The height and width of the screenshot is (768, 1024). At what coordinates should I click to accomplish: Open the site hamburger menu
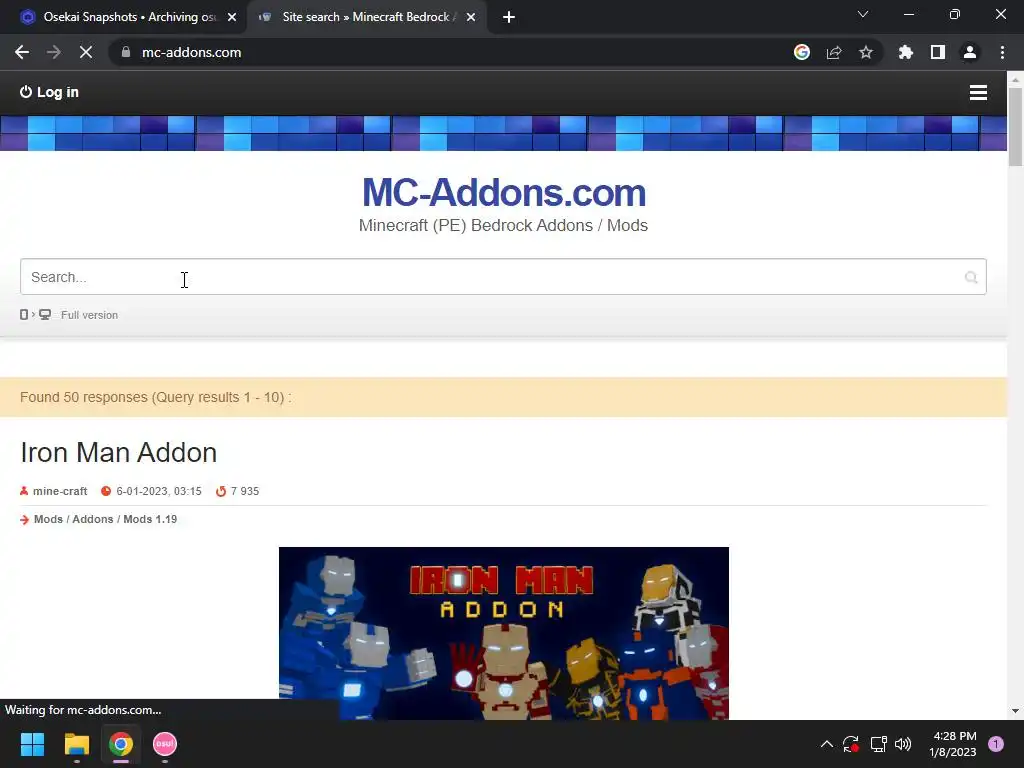click(x=978, y=93)
